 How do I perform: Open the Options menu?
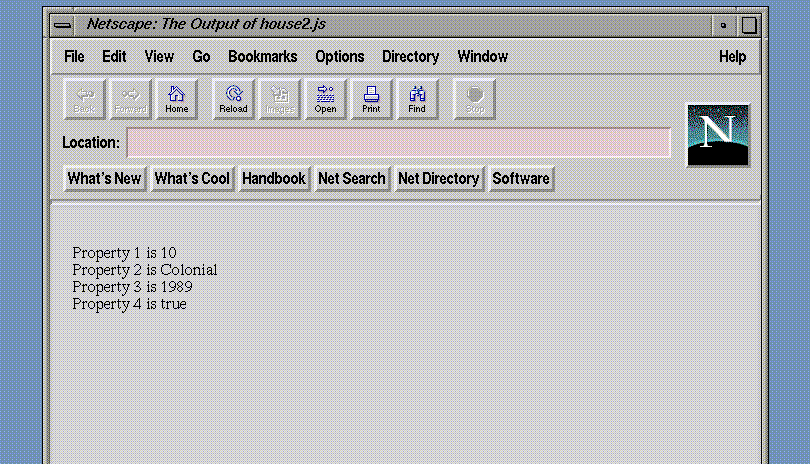pos(339,57)
